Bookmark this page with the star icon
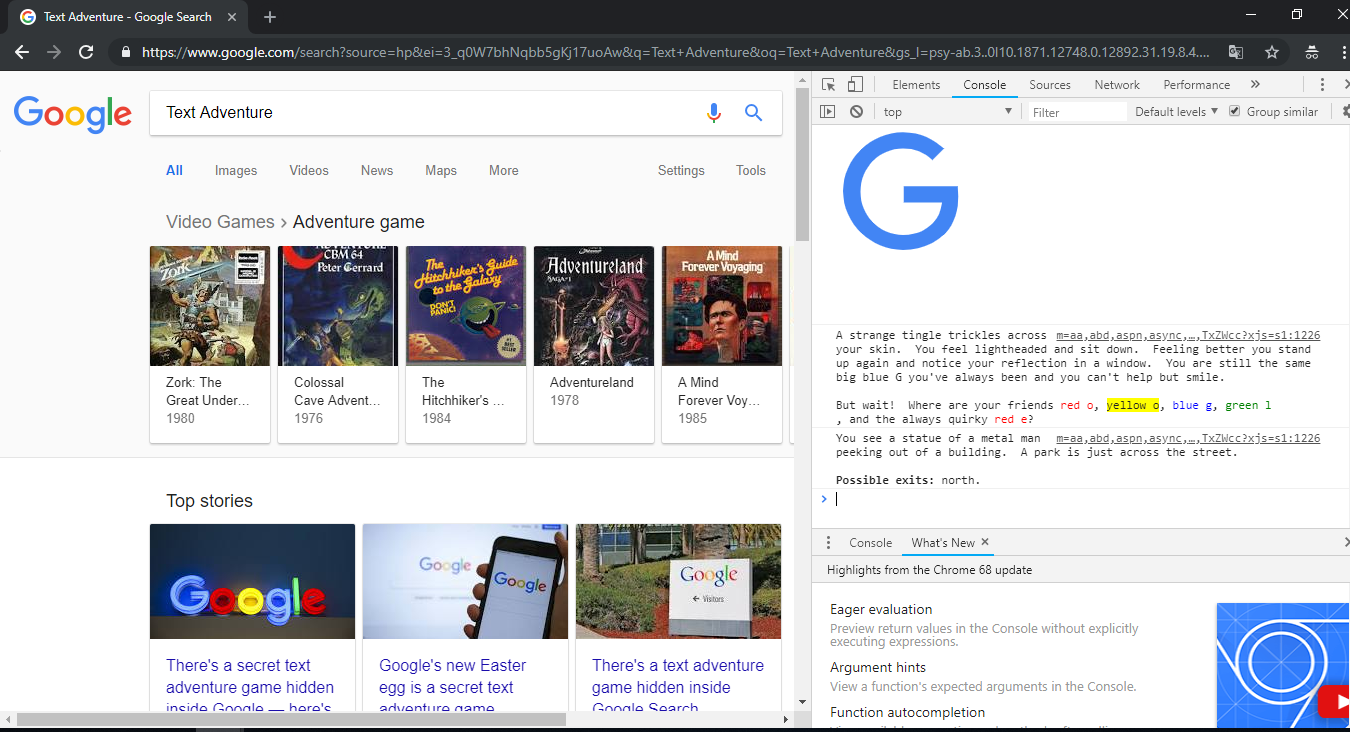Viewport: 1350px width, 732px height. coord(1272,52)
